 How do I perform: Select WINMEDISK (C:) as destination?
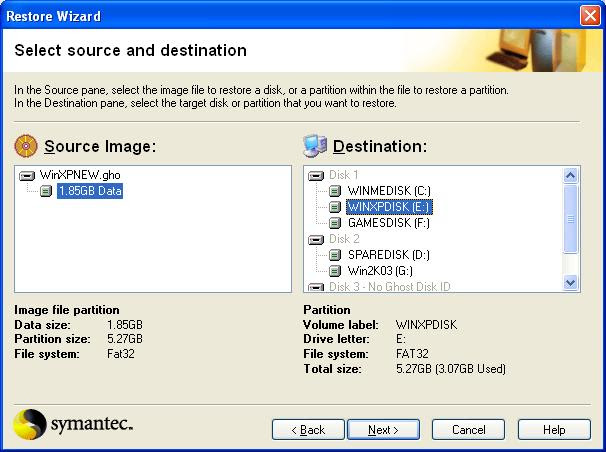[x=389, y=191]
